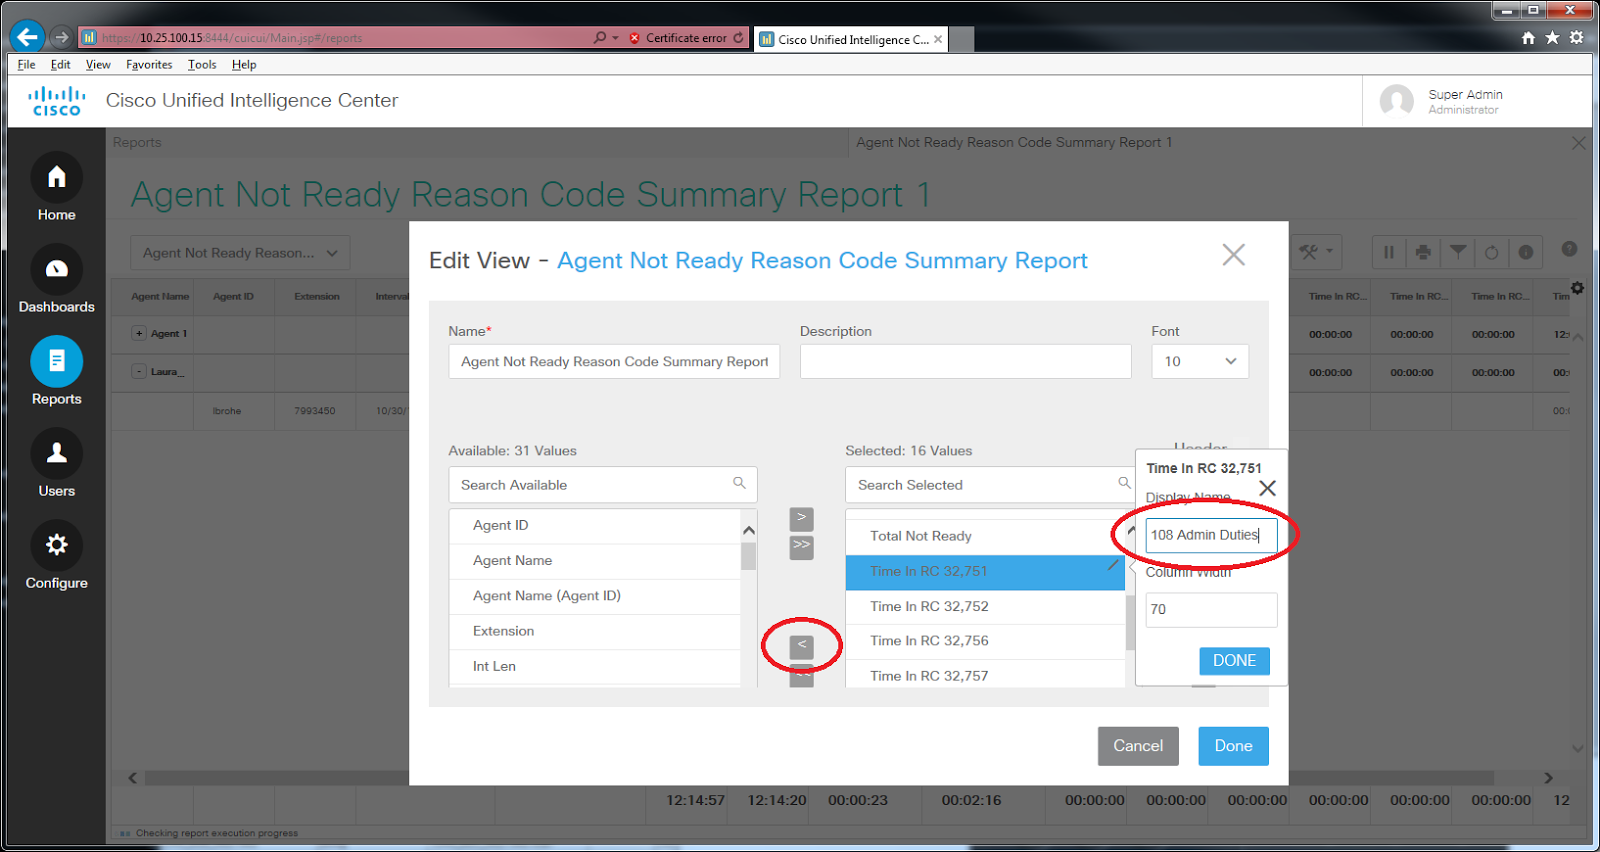Click the Search Selected field

(988, 485)
